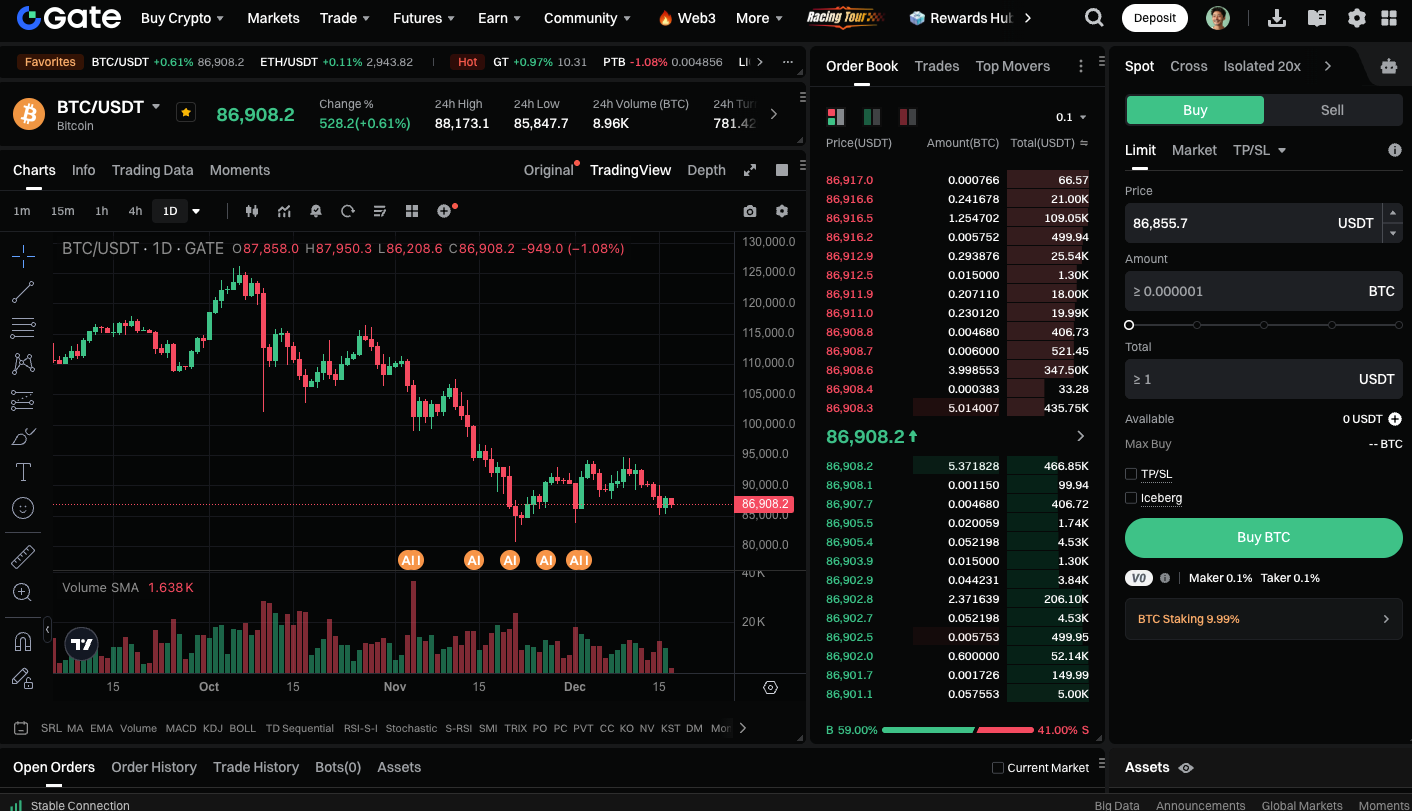Screen dimensions: 1412x811
Task: Show more margin modes after Isolated 20x
Action: (1327, 66)
